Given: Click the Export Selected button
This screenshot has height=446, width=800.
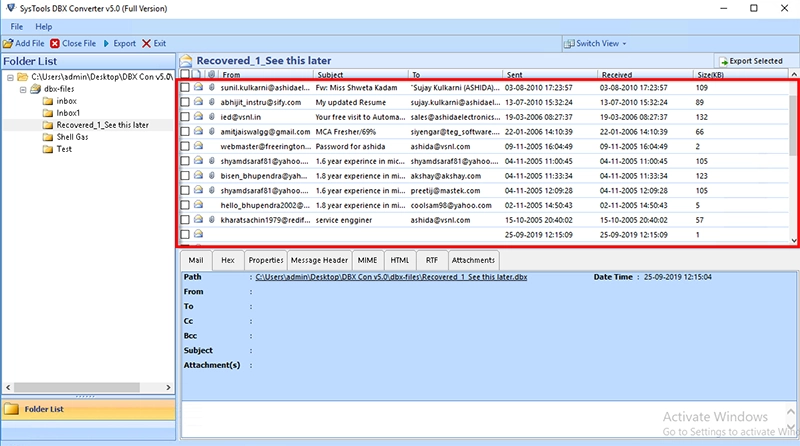Looking at the screenshot, I should tap(751, 61).
